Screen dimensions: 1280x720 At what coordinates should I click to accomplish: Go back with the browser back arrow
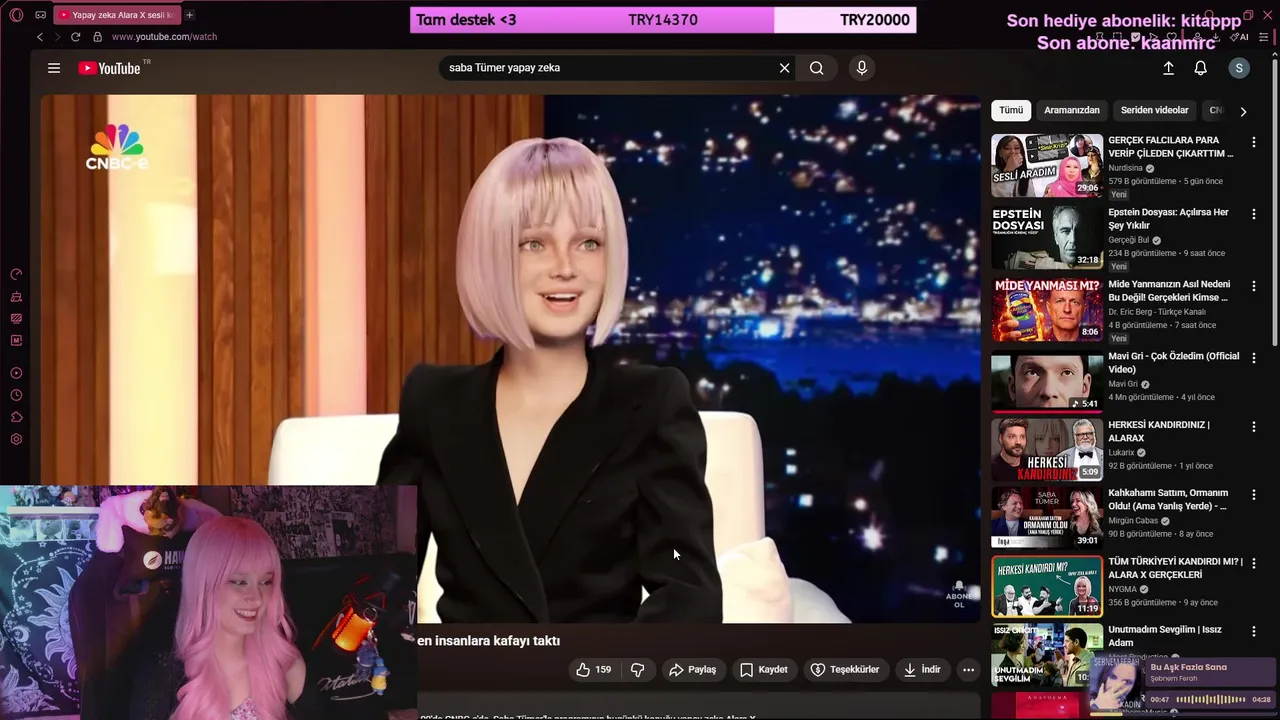coord(40,37)
